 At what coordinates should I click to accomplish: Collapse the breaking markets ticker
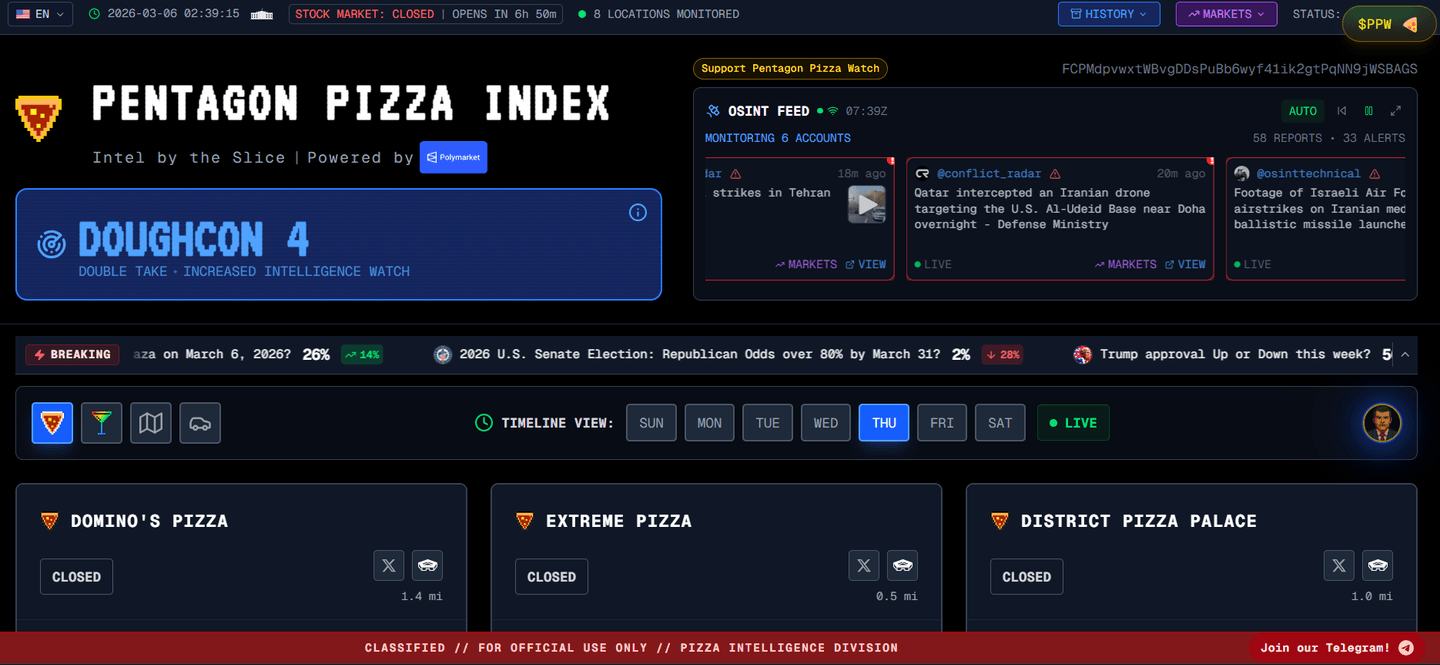tap(1405, 354)
